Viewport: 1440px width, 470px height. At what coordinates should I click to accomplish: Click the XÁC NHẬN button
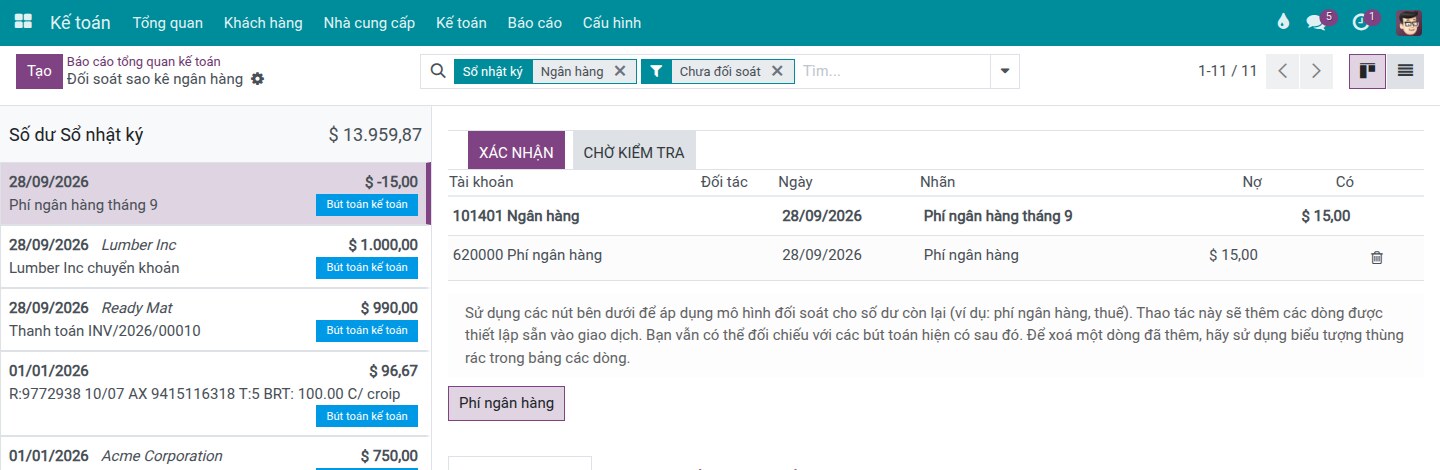tap(516, 152)
